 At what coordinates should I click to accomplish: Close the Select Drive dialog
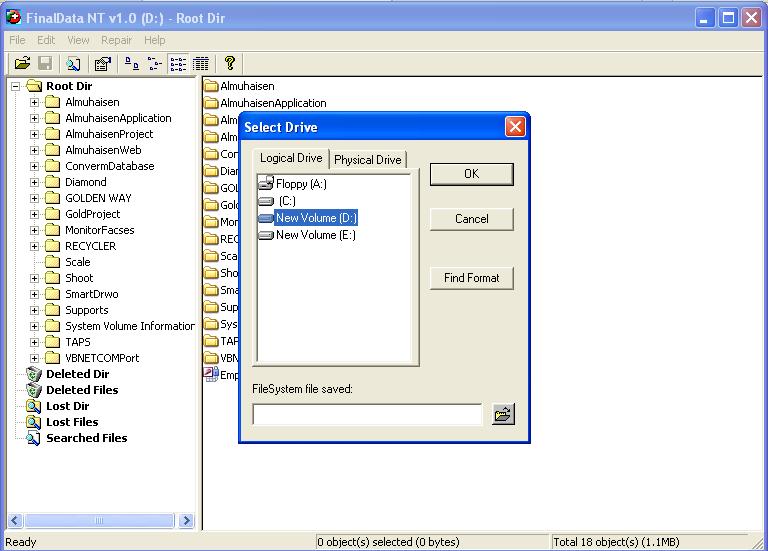tap(515, 127)
